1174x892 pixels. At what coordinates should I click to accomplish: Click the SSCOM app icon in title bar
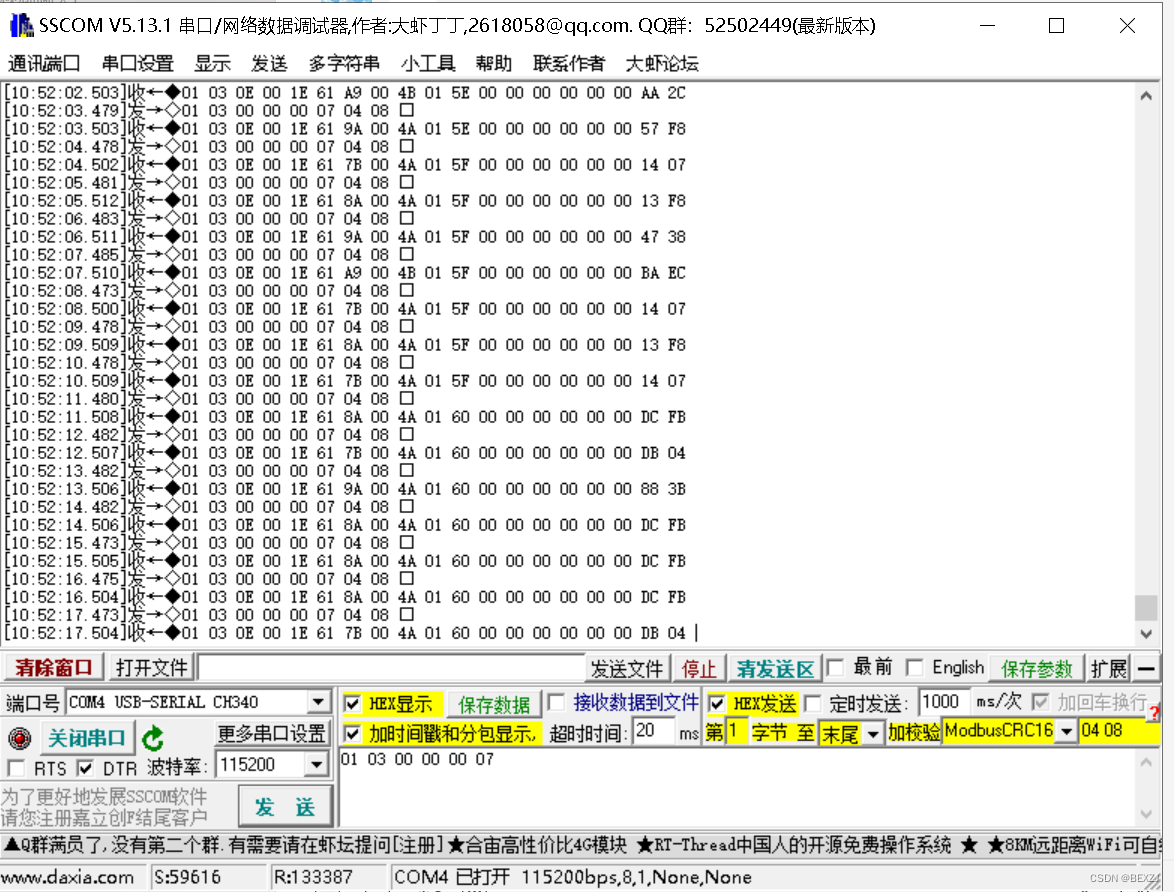(22, 25)
